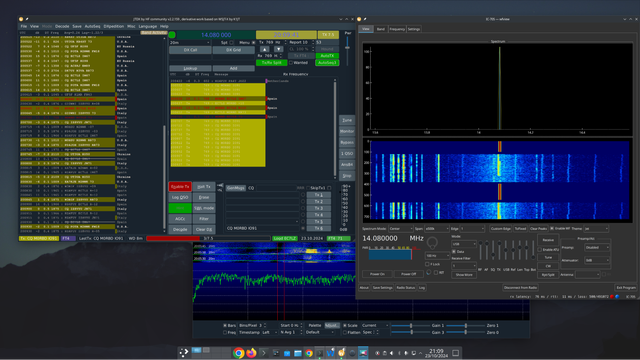Toggle the Spt checkbox
The image size is (640, 360).
(x=231, y=42)
